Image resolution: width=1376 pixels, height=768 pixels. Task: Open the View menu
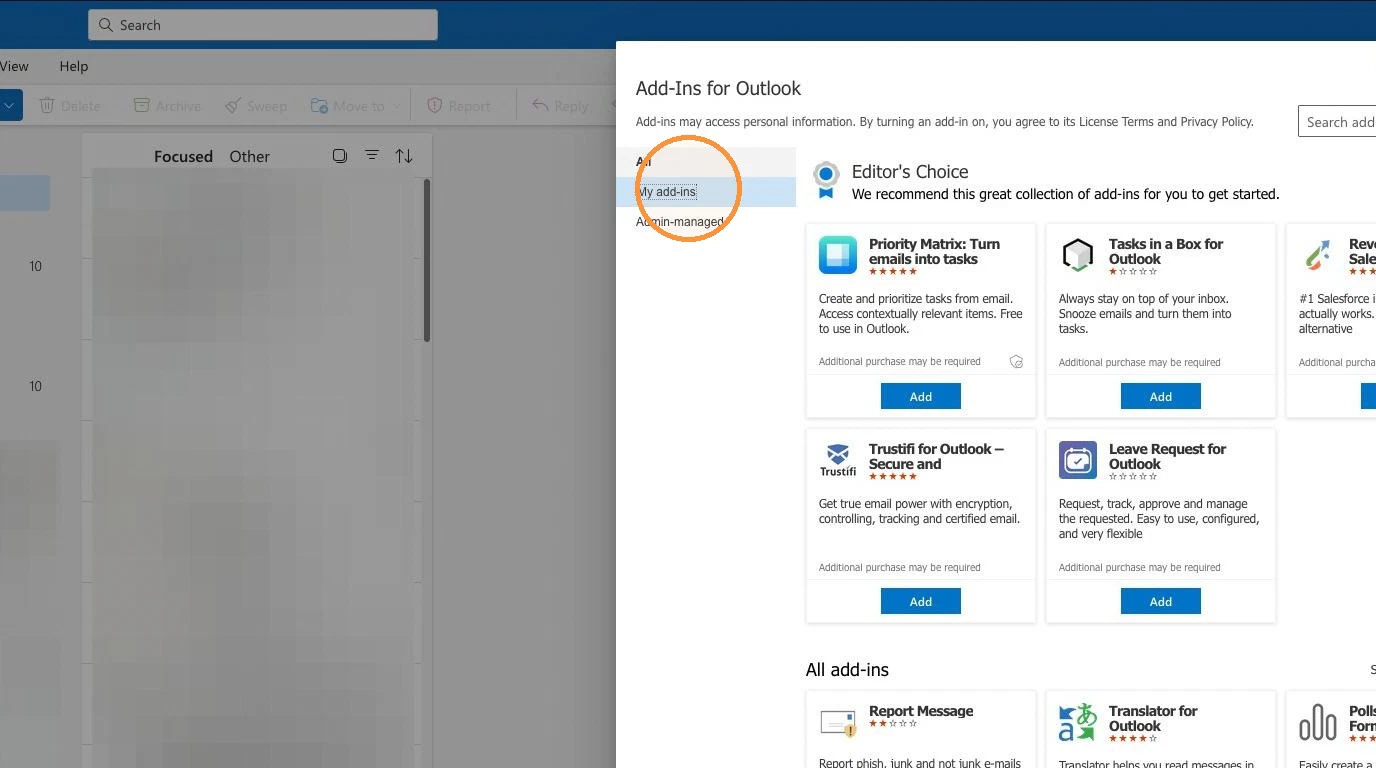click(x=14, y=66)
